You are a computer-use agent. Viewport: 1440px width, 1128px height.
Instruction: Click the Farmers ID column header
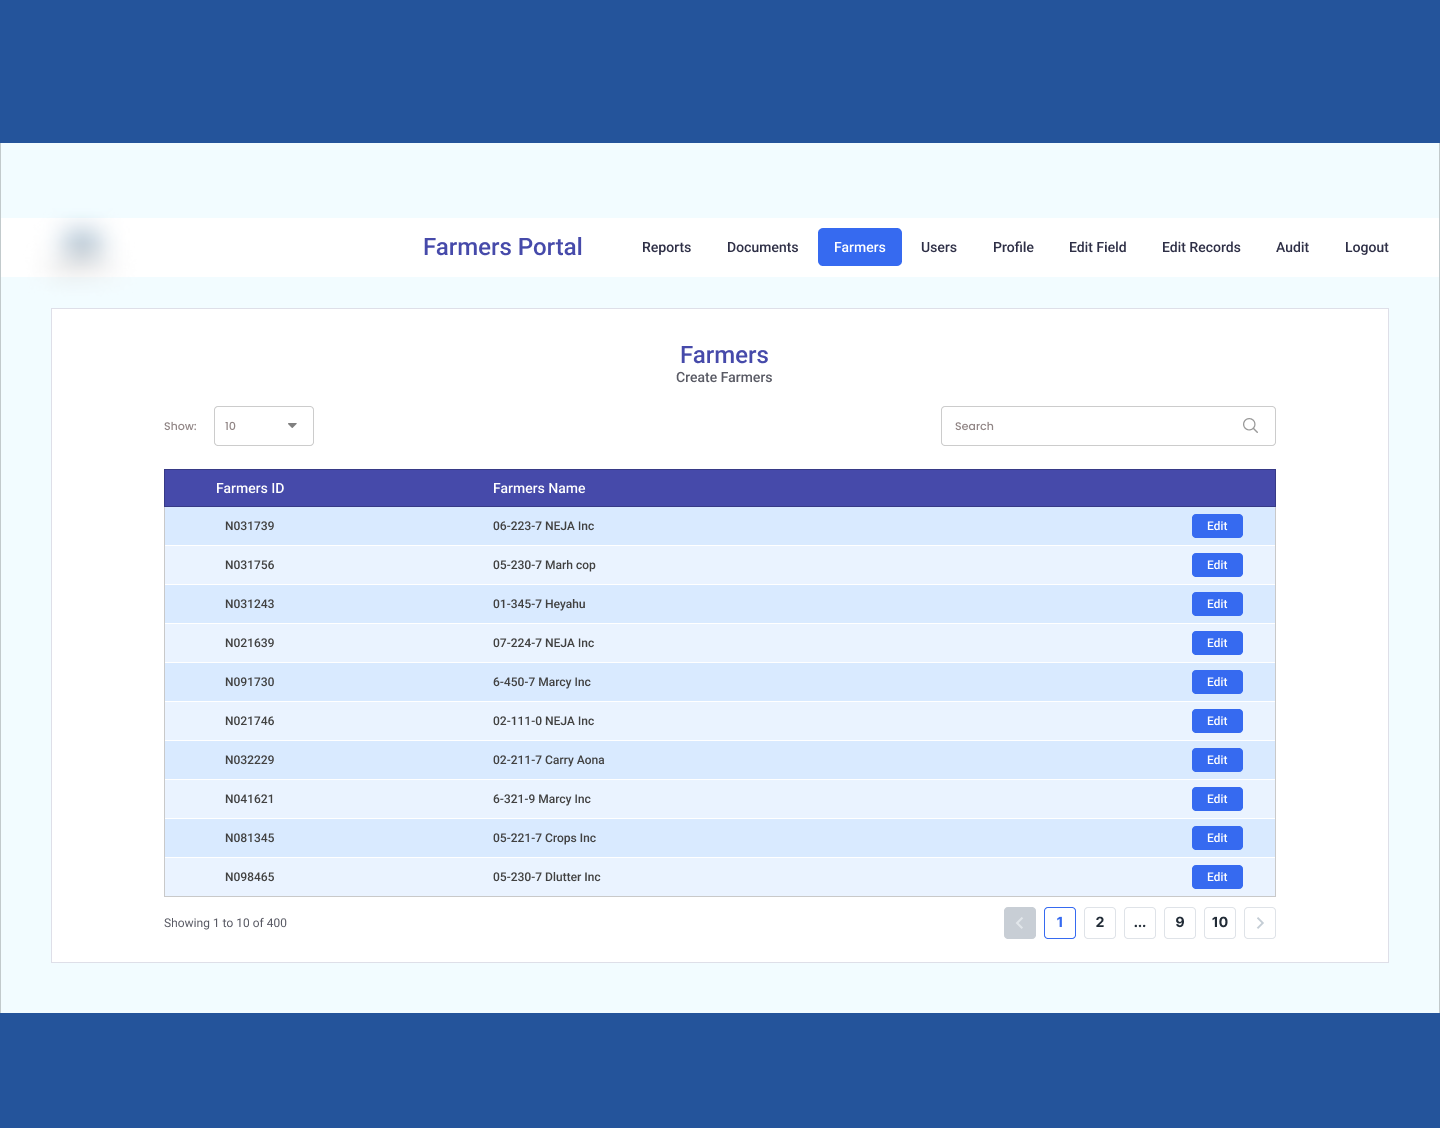[x=250, y=488]
